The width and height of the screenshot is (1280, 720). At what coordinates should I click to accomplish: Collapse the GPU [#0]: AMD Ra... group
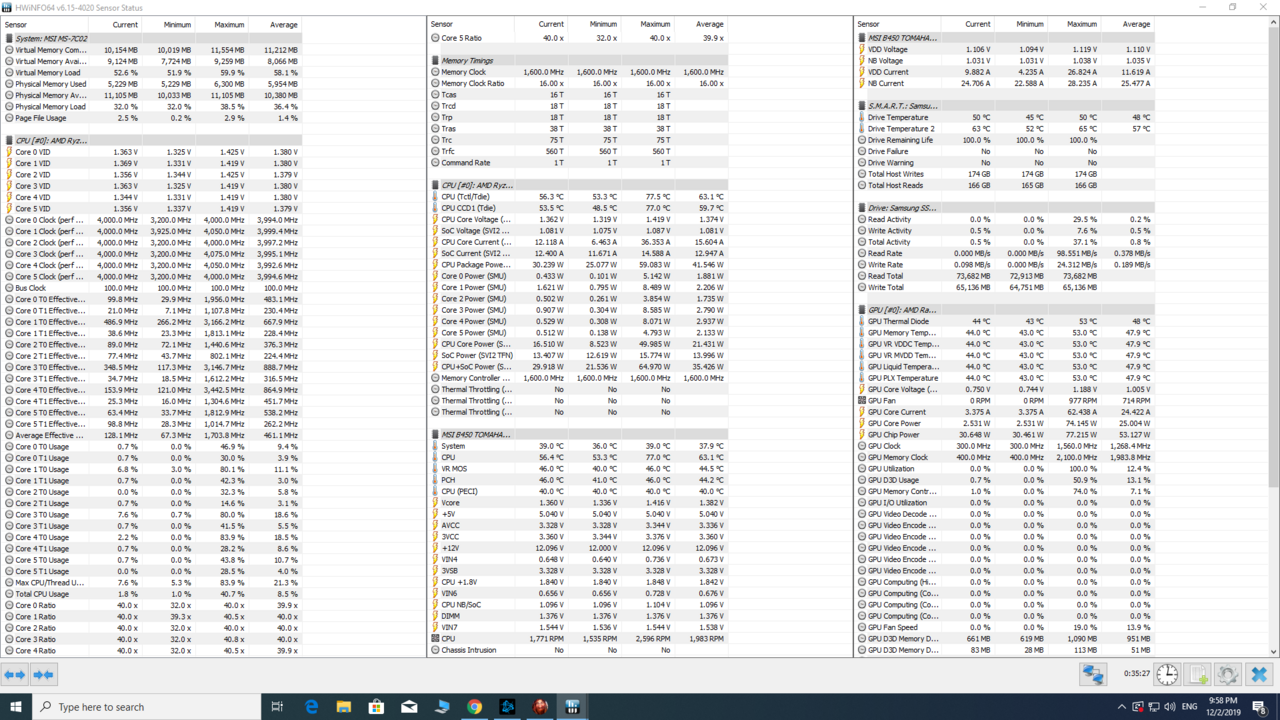862,310
